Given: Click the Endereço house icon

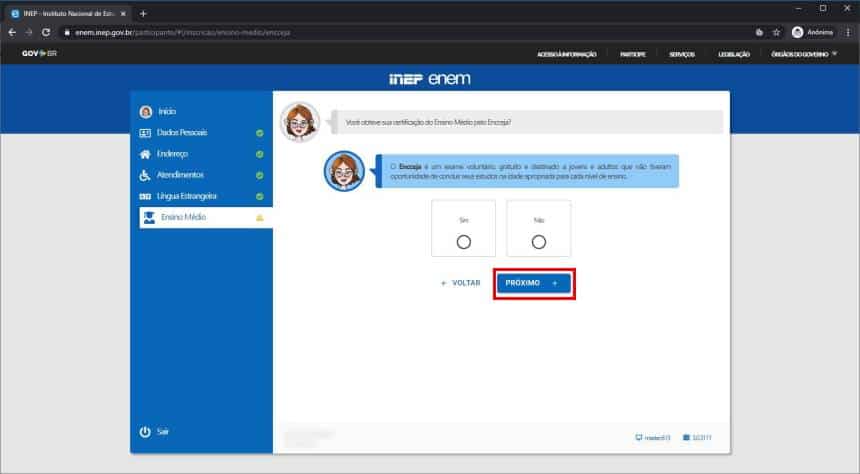Looking at the screenshot, I should [145, 154].
